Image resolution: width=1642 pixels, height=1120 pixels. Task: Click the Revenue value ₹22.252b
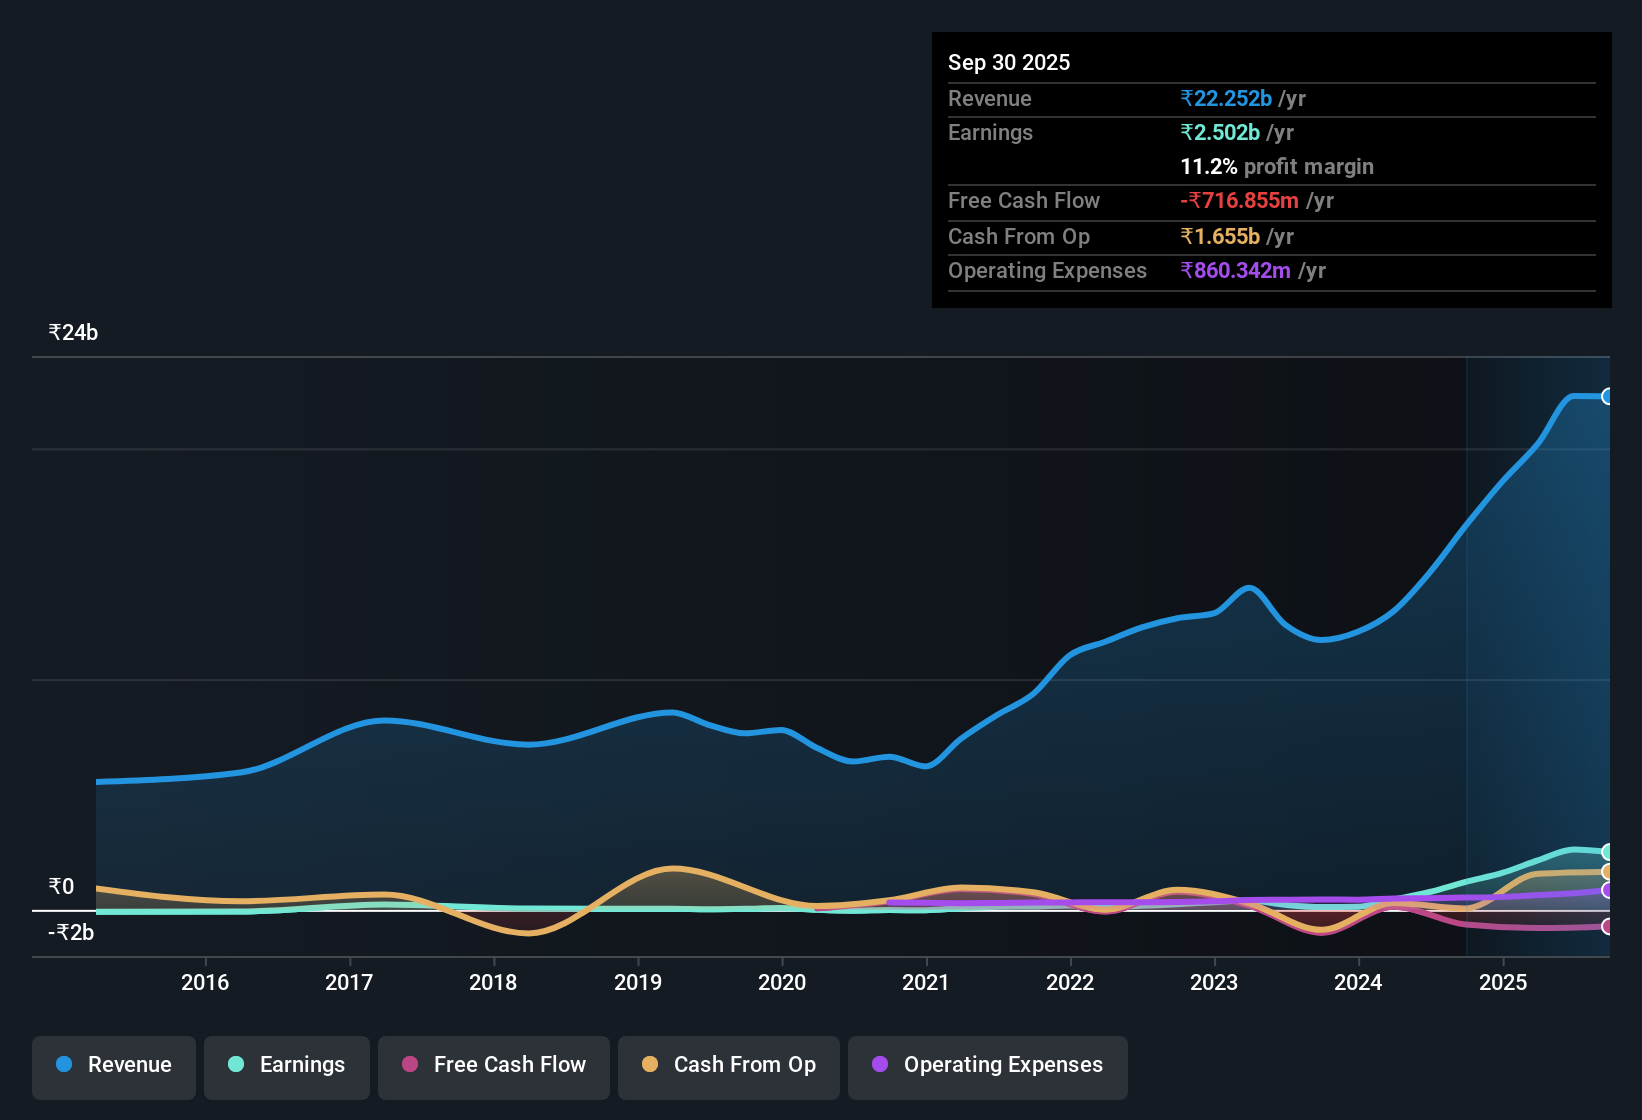click(1226, 98)
